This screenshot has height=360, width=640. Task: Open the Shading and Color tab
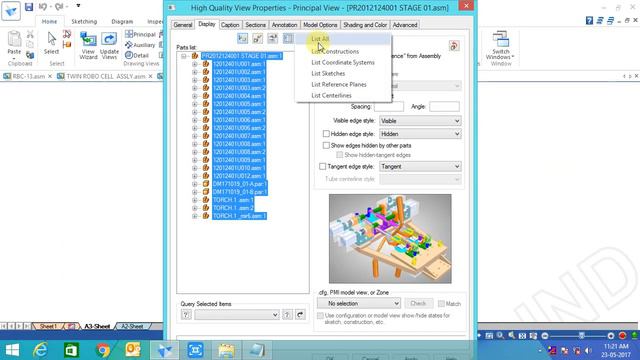coord(365,25)
